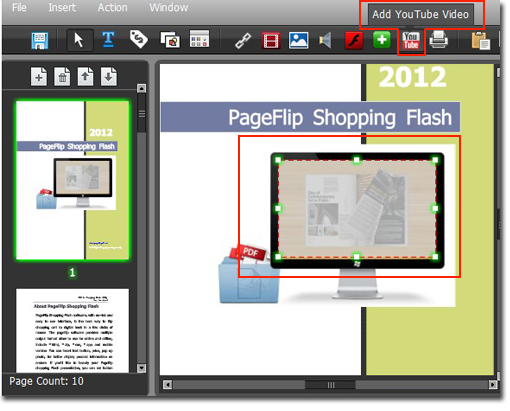Click the price tag icon
Viewport: 510px width, 411px height.
[139, 39]
